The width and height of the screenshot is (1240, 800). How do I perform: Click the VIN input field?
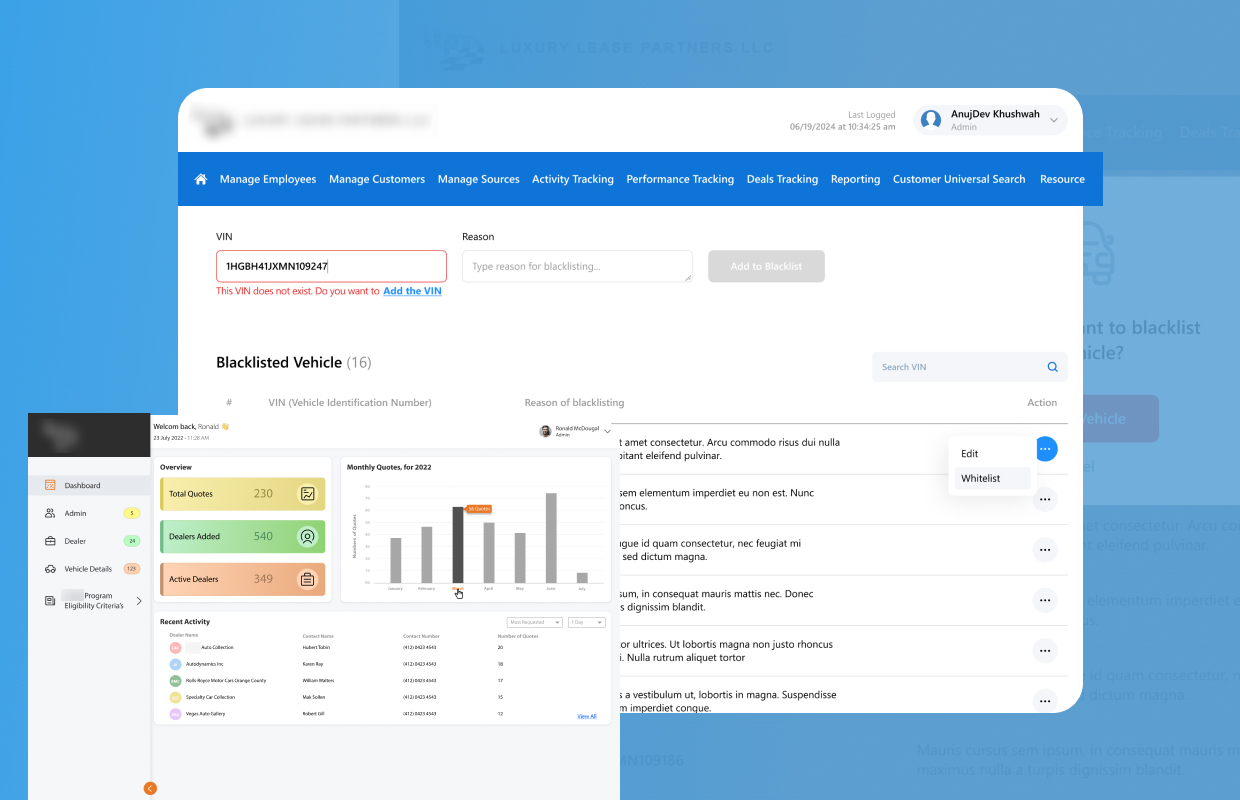pyautogui.click(x=331, y=266)
